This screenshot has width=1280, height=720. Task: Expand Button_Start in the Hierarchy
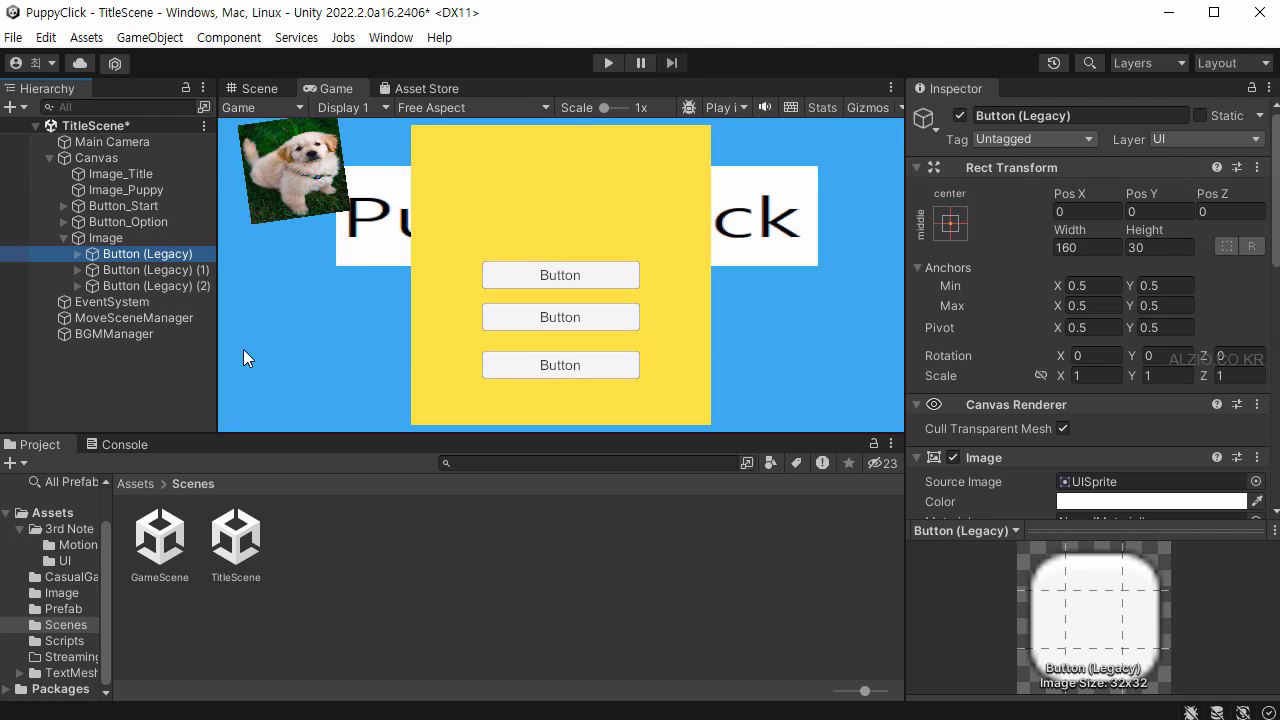tap(64, 206)
